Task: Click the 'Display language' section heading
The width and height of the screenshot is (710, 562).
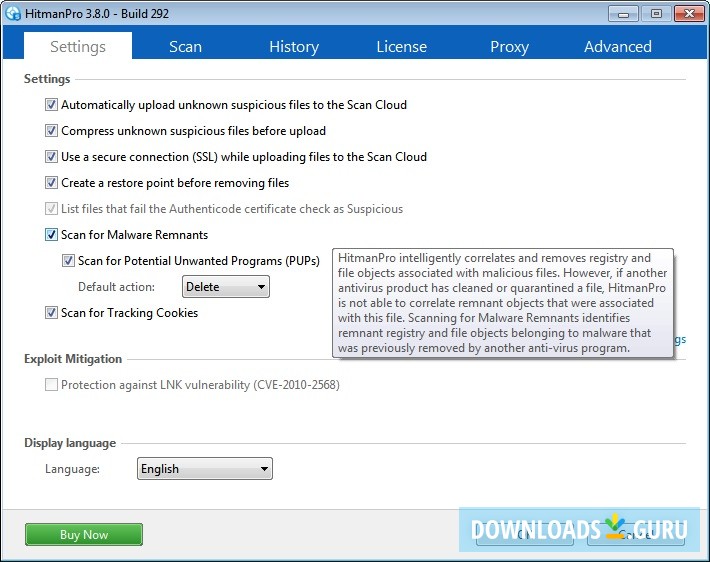Action: coord(70,442)
